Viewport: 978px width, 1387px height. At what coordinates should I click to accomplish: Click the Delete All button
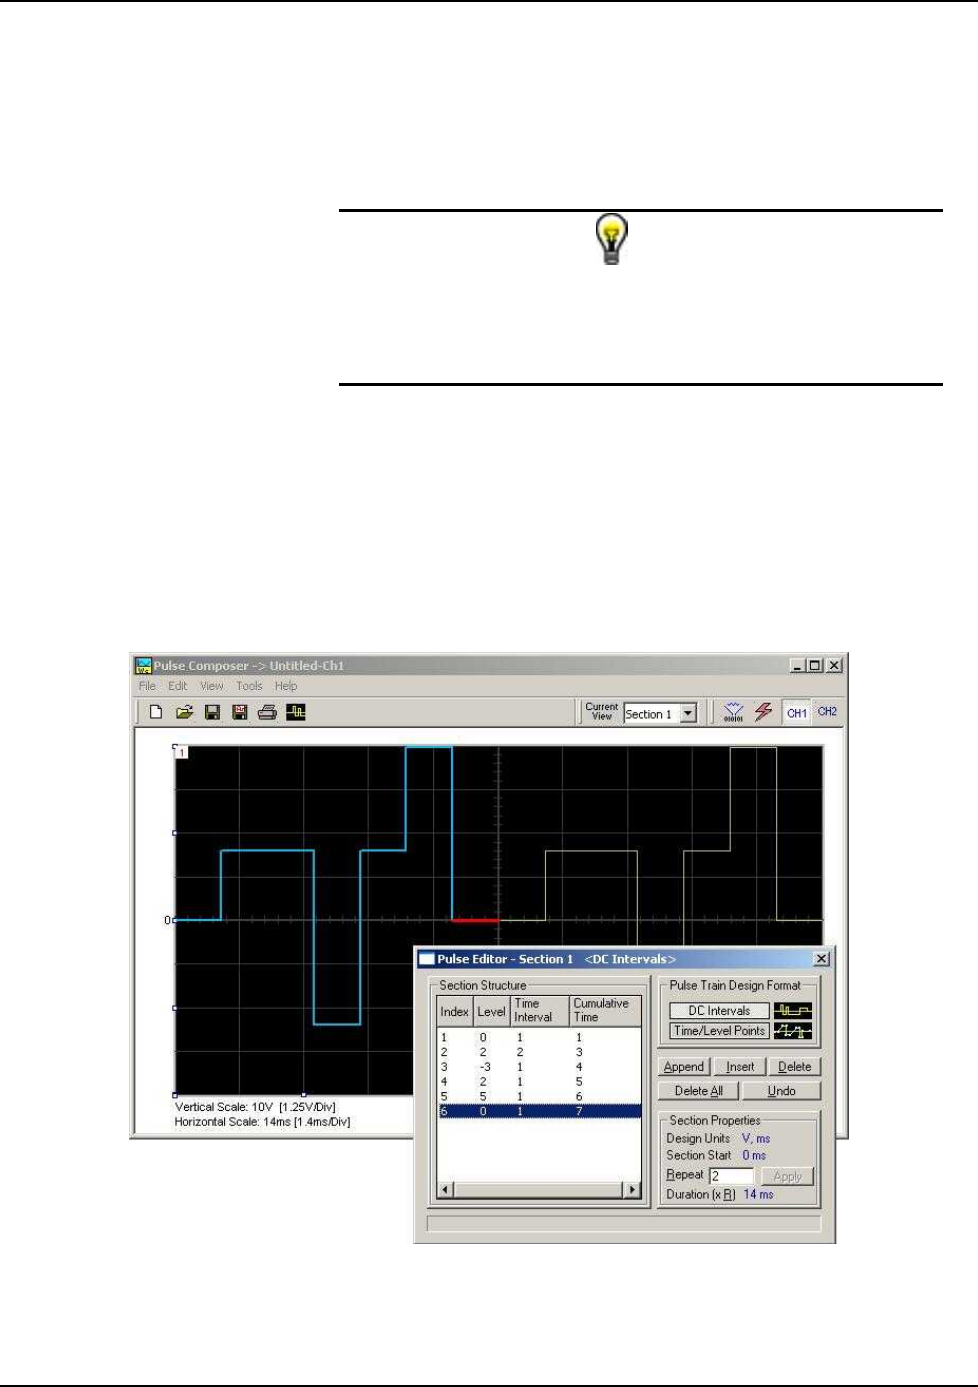[699, 1091]
